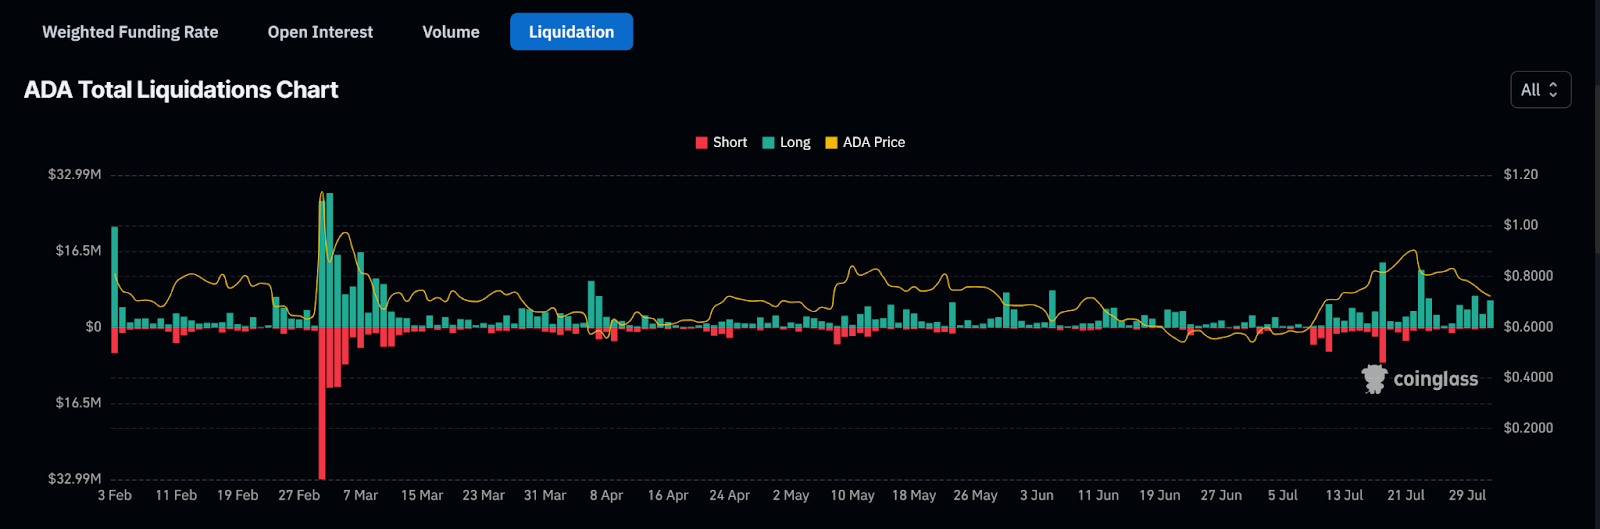The height and width of the screenshot is (529, 1600).
Task: Click the yellow ADA Price legend swatch
Action: click(831, 142)
